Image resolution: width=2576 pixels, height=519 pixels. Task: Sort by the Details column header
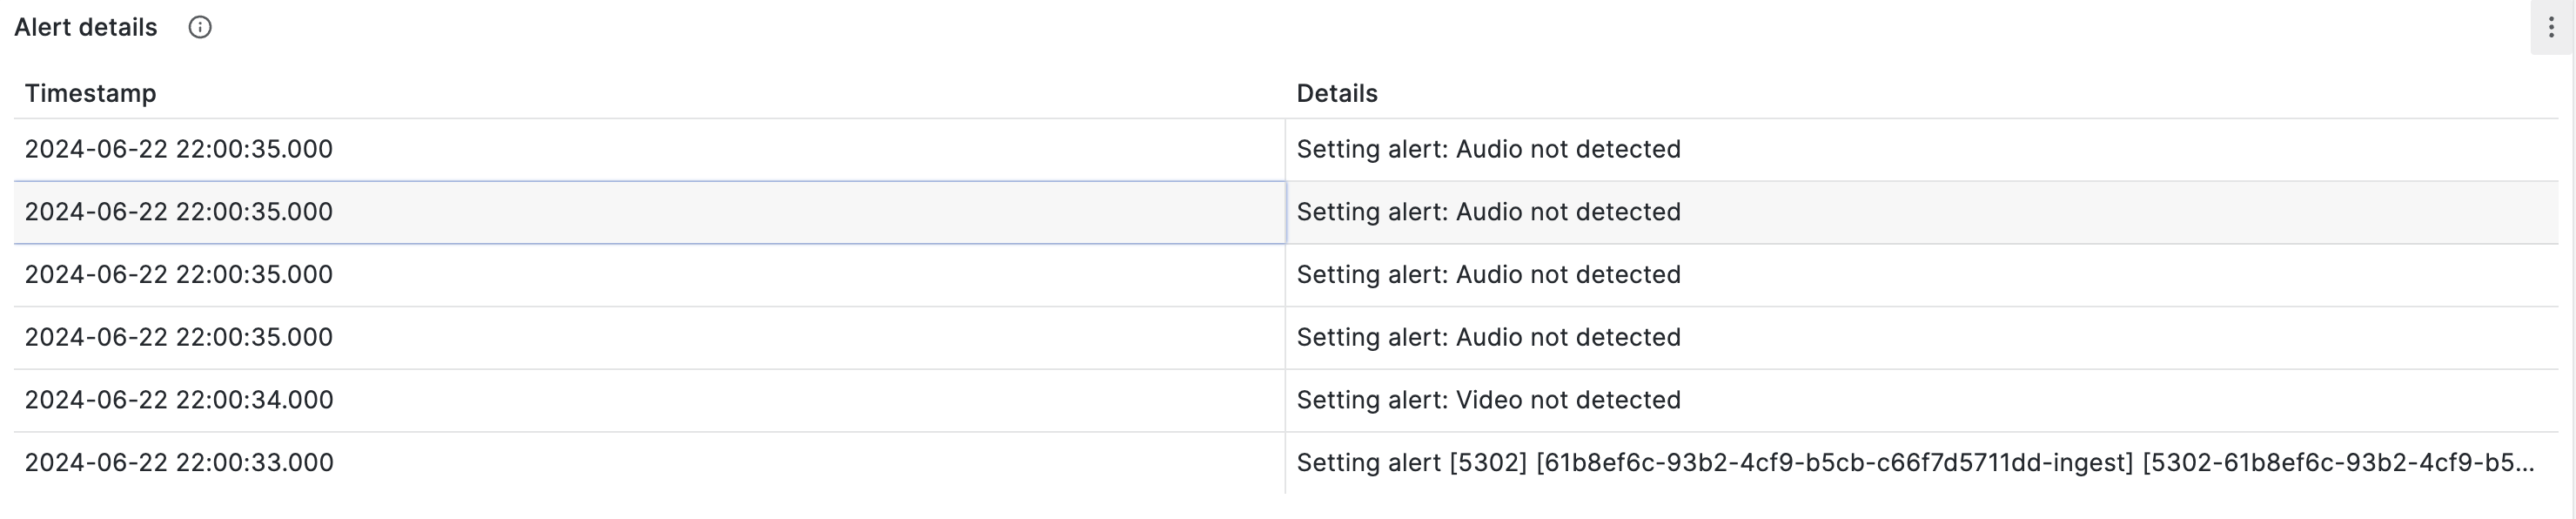(1337, 93)
